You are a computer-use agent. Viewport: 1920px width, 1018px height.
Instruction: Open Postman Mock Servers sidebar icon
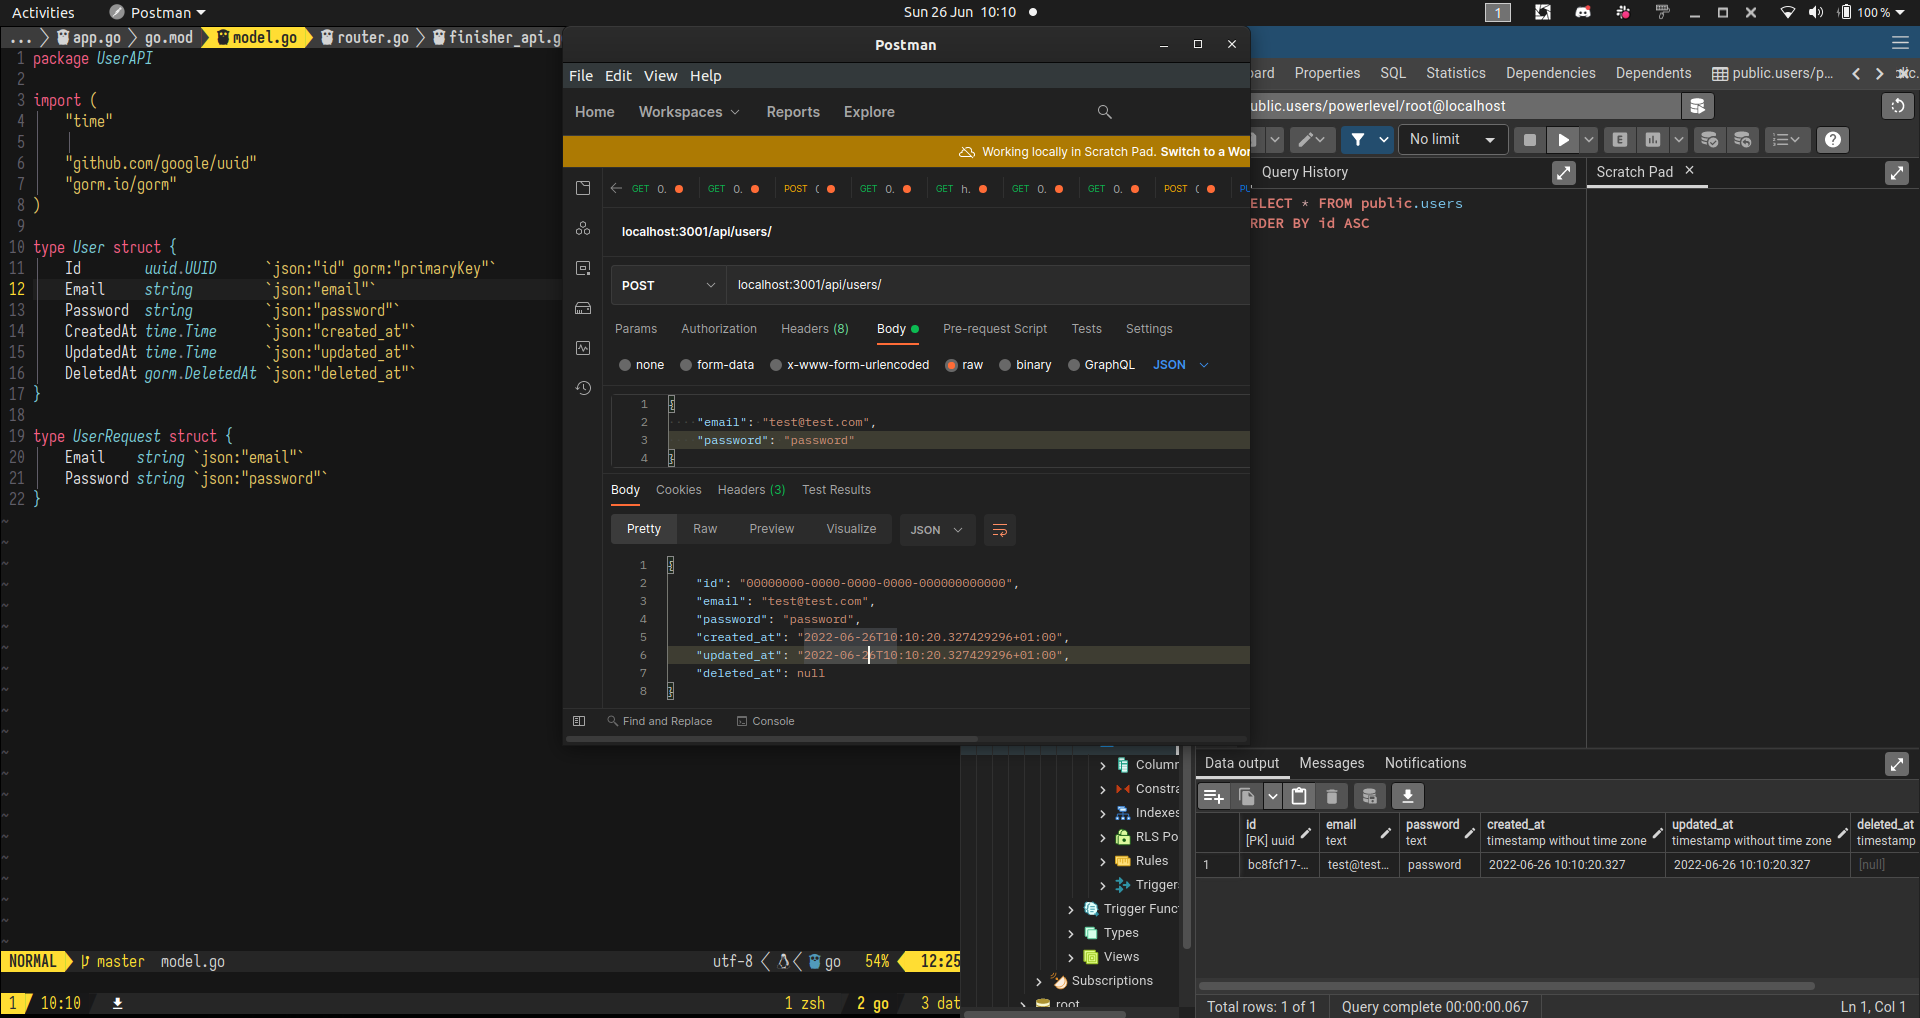point(583,308)
